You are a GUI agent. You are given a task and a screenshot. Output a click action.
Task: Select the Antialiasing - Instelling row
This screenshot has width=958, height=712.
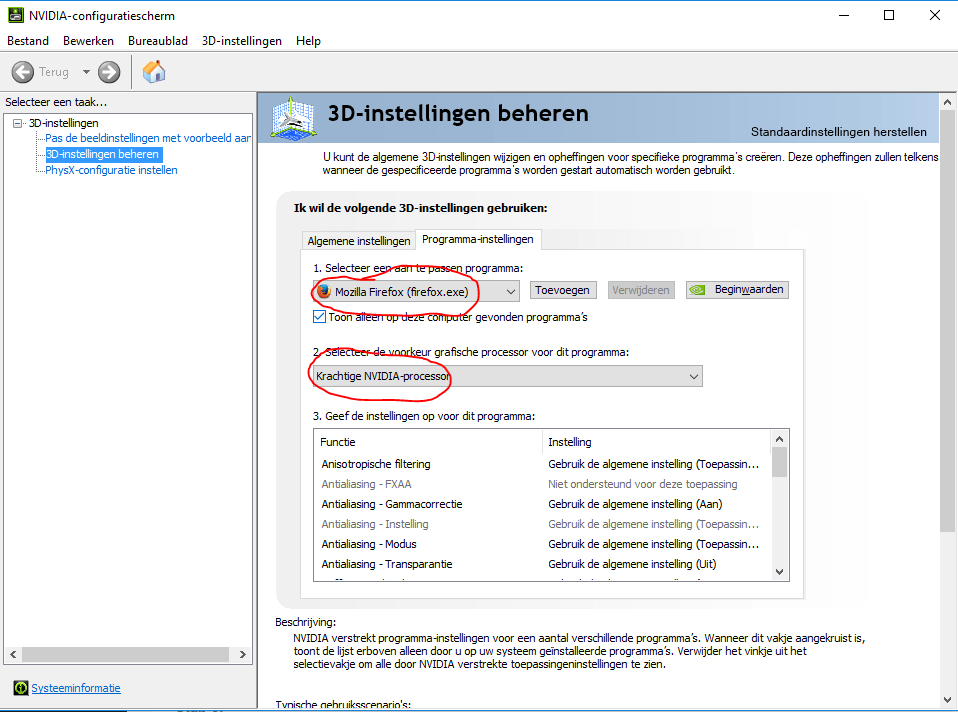pos(543,524)
